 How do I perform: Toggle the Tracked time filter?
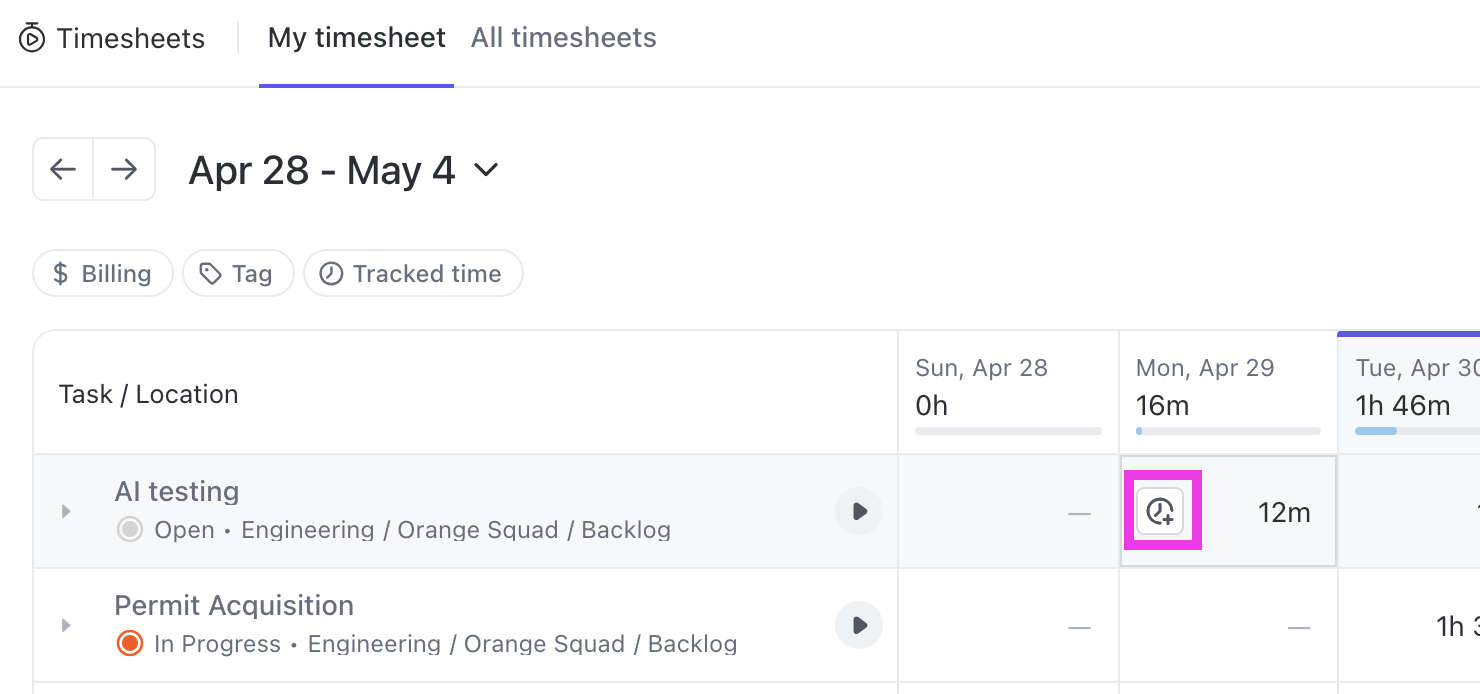click(x=413, y=274)
